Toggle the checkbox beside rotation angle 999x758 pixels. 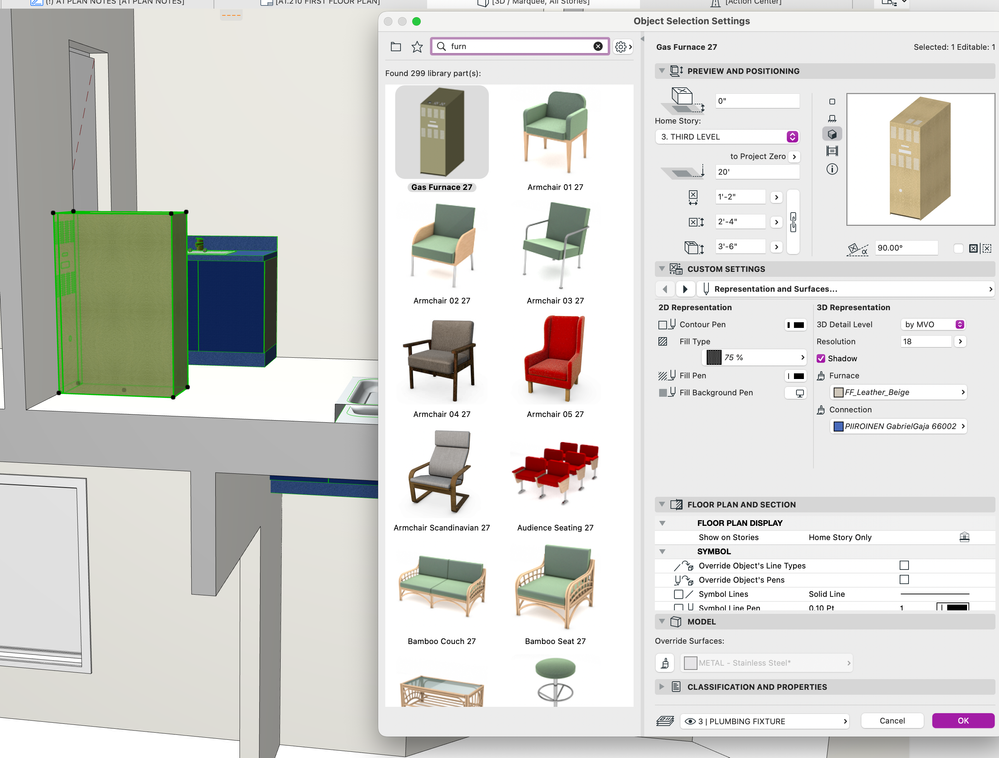958,248
